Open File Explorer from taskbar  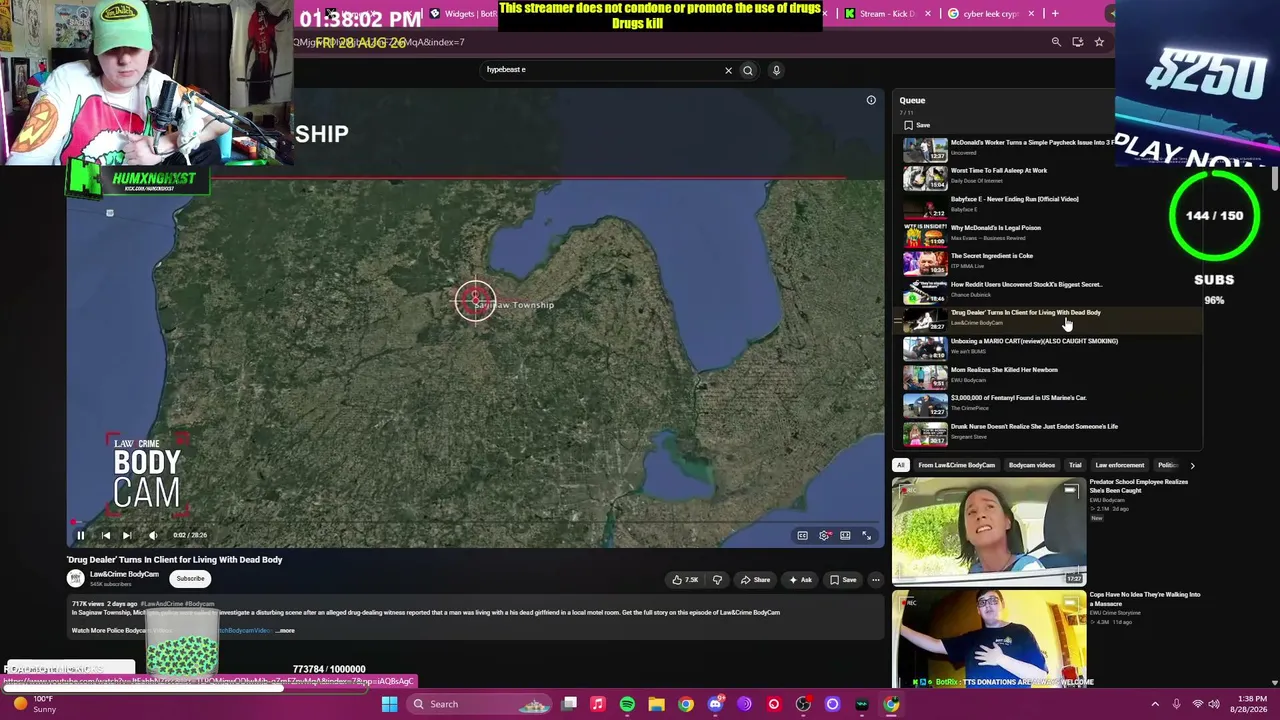pyautogui.click(x=656, y=704)
